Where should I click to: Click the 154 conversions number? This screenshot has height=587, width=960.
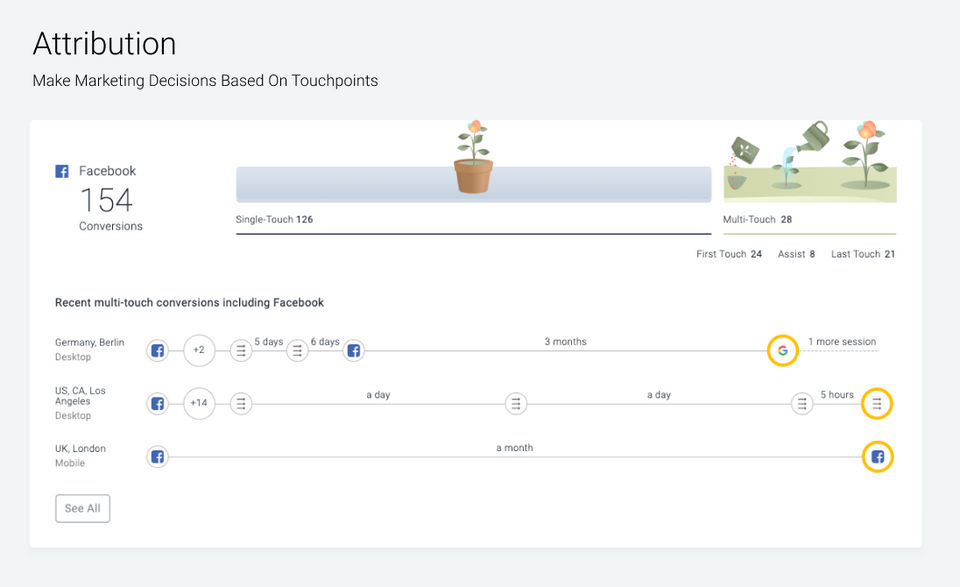click(x=107, y=200)
